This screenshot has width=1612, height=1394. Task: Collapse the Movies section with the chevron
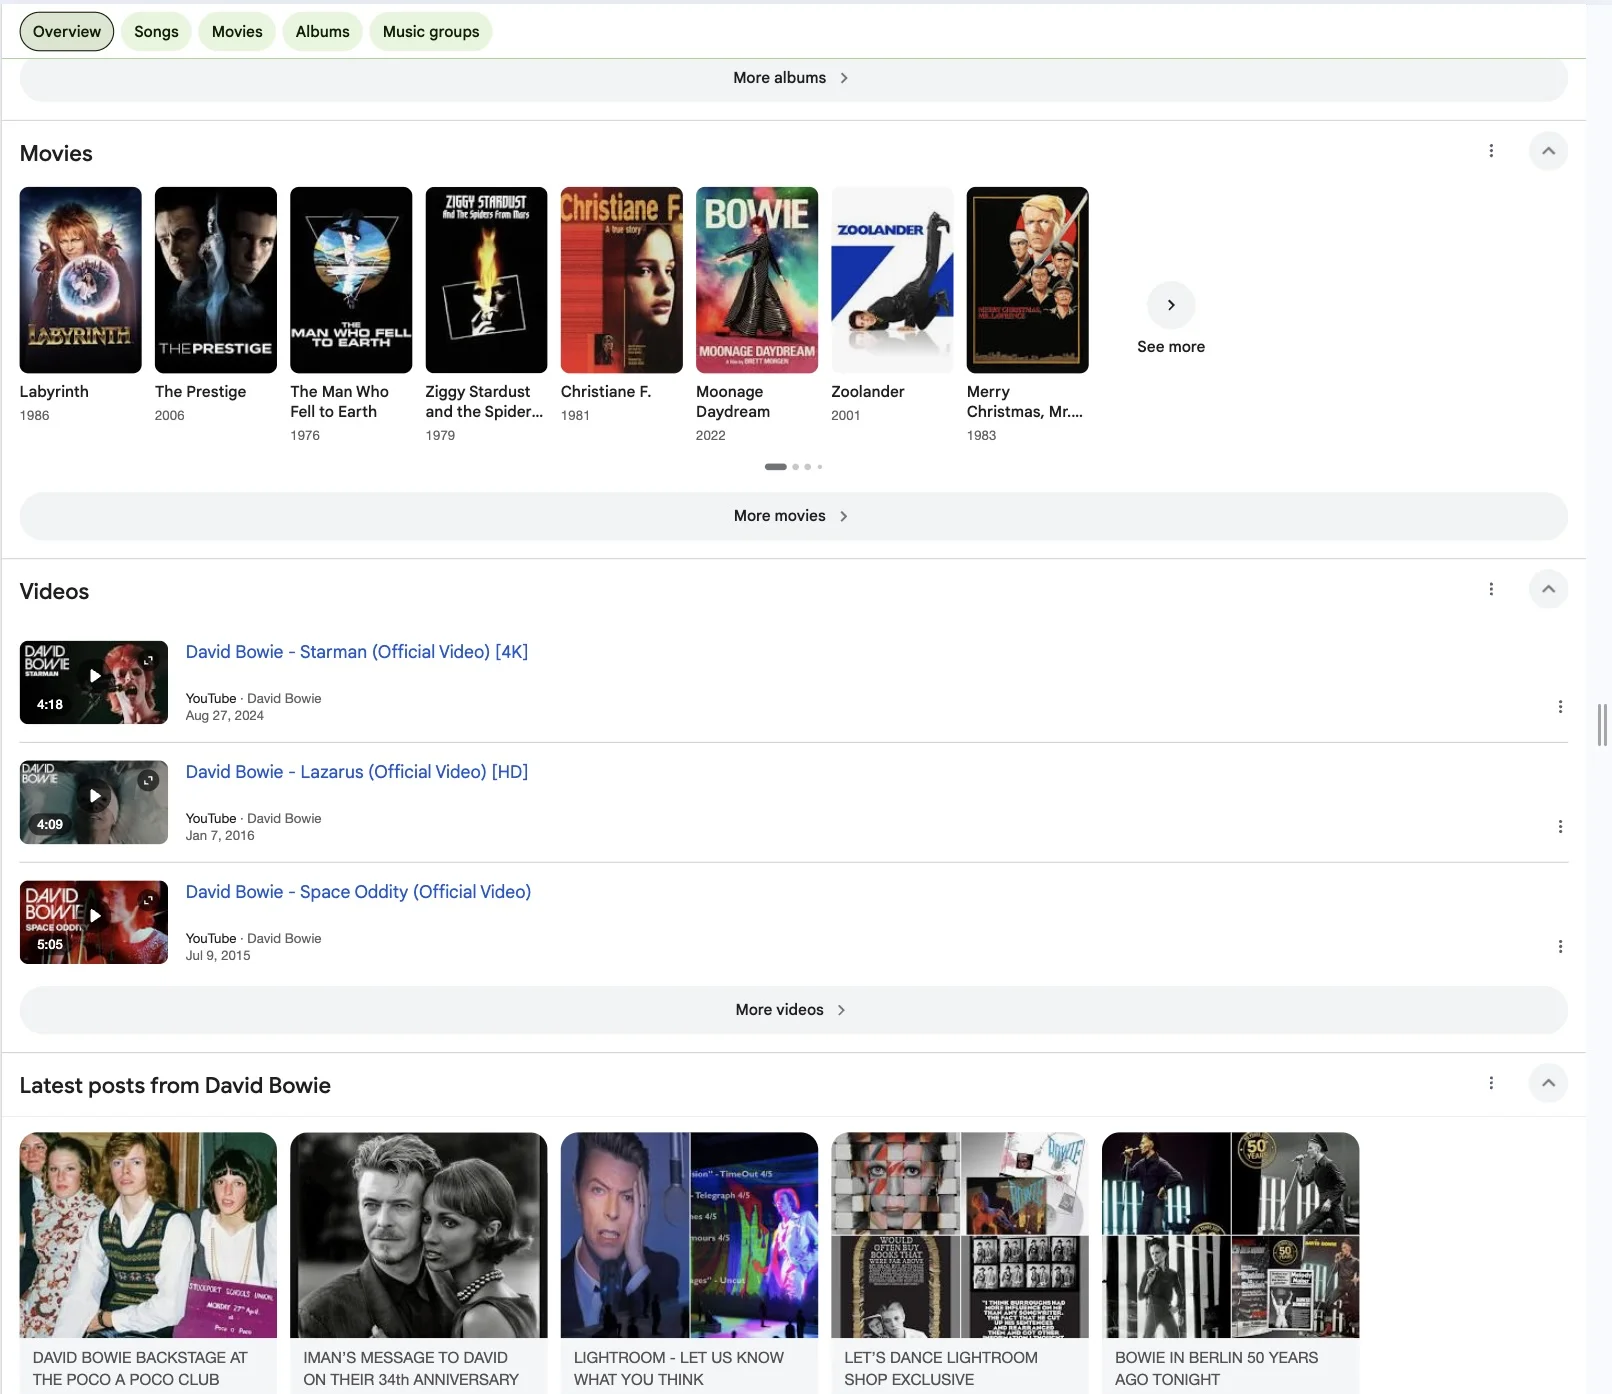pyautogui.click(x=1548, y=151)
